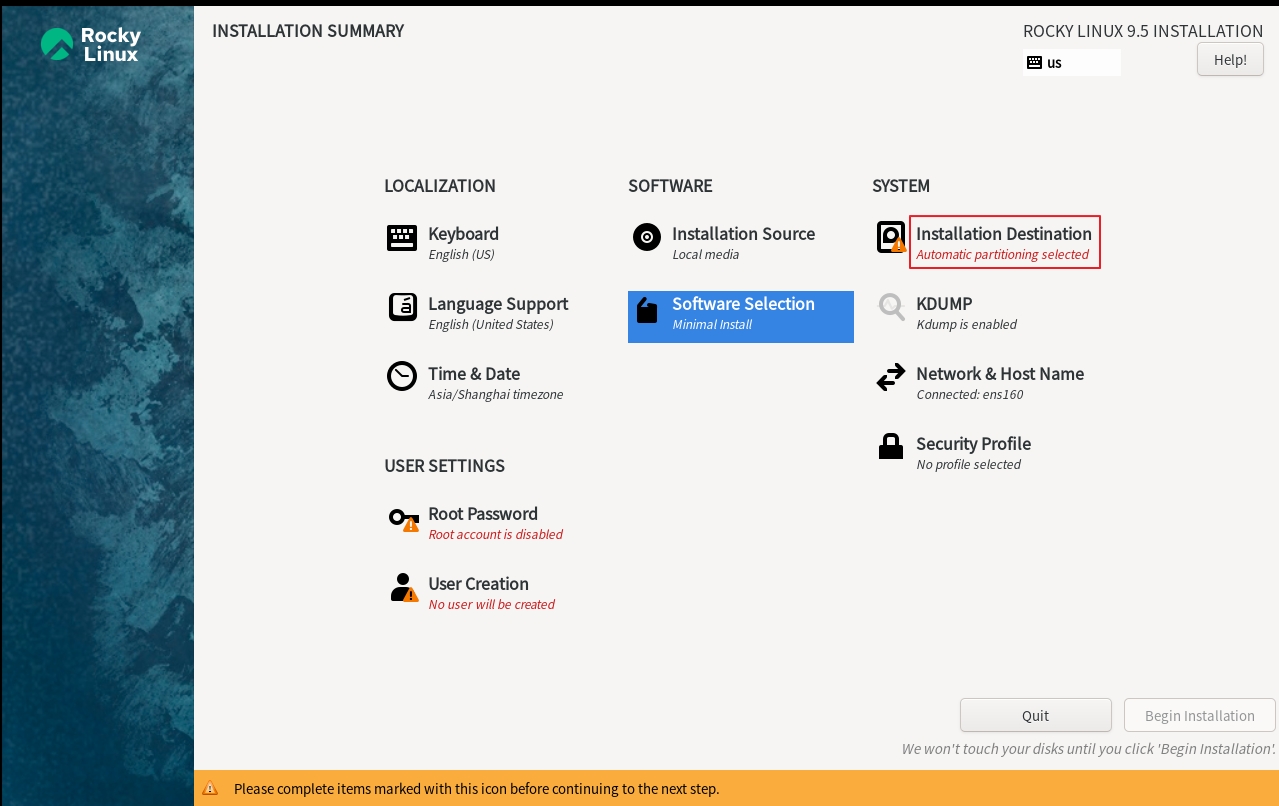1279x806 pixels.
Task: Click the Begin Installation button
Action: click(x=1200, y=715)
